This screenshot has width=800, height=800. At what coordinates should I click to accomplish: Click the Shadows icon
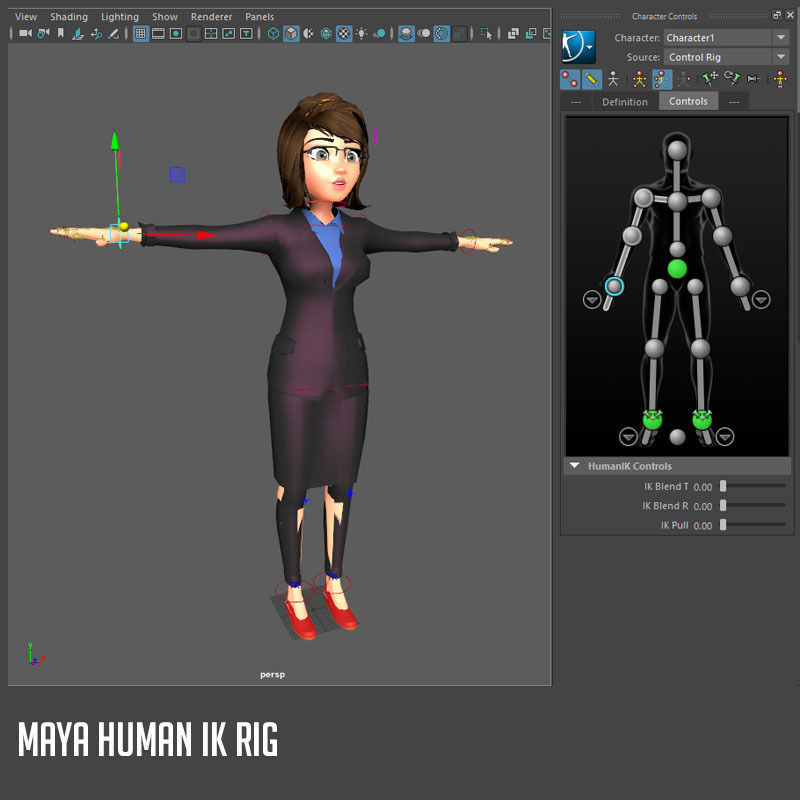[x=379, y=34]
